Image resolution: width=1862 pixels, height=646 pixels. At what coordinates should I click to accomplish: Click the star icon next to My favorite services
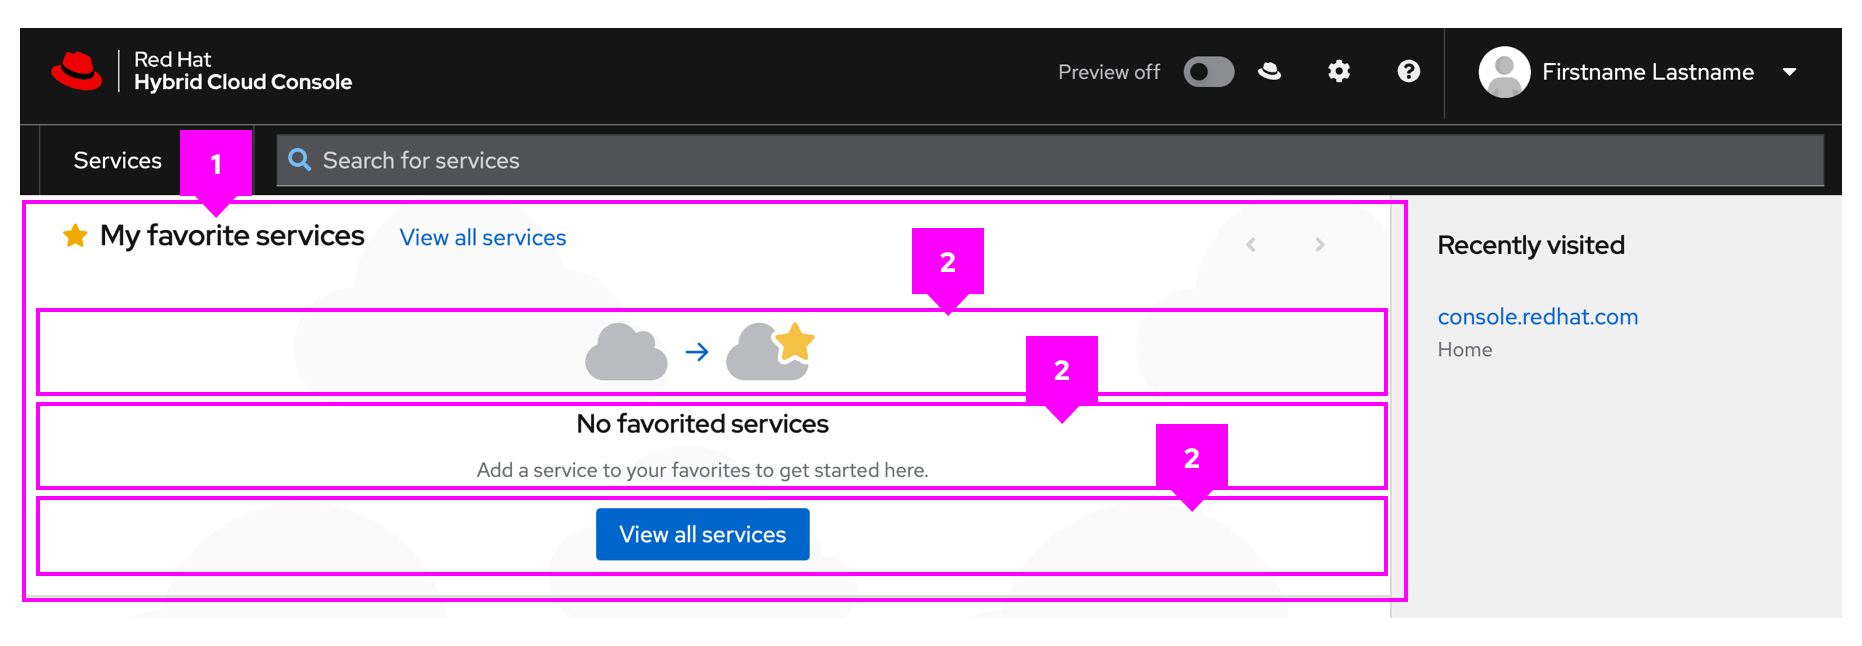coord(75,235)
